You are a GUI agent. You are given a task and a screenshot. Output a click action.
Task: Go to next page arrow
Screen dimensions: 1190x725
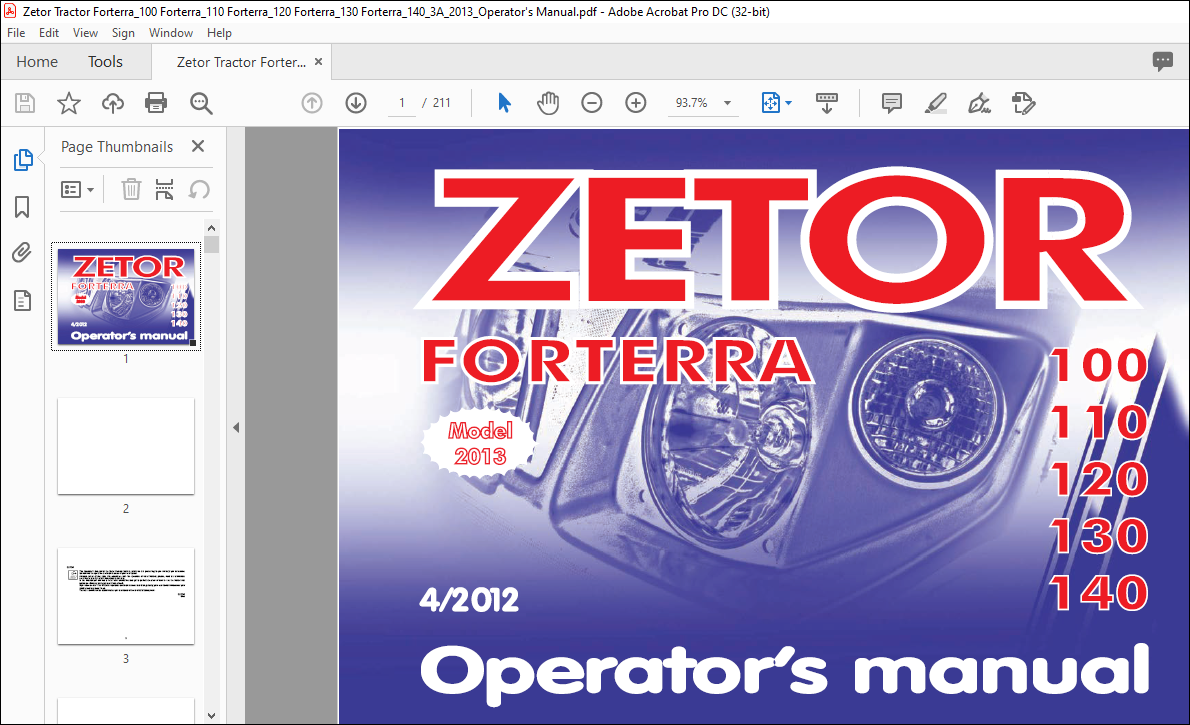[x=356, y=102]
